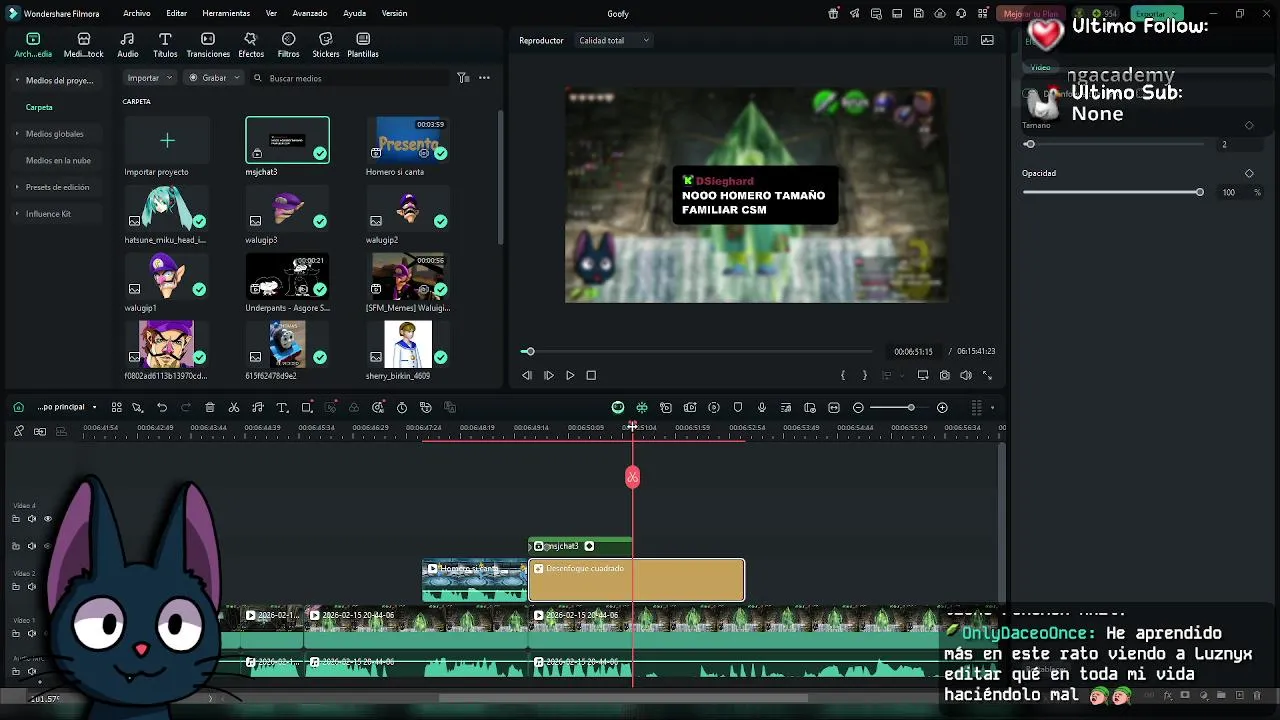The width and height of the screenshot is (1280, 720).
Task: Record a voiceover with microphone icon
Action: click(762, 408)
